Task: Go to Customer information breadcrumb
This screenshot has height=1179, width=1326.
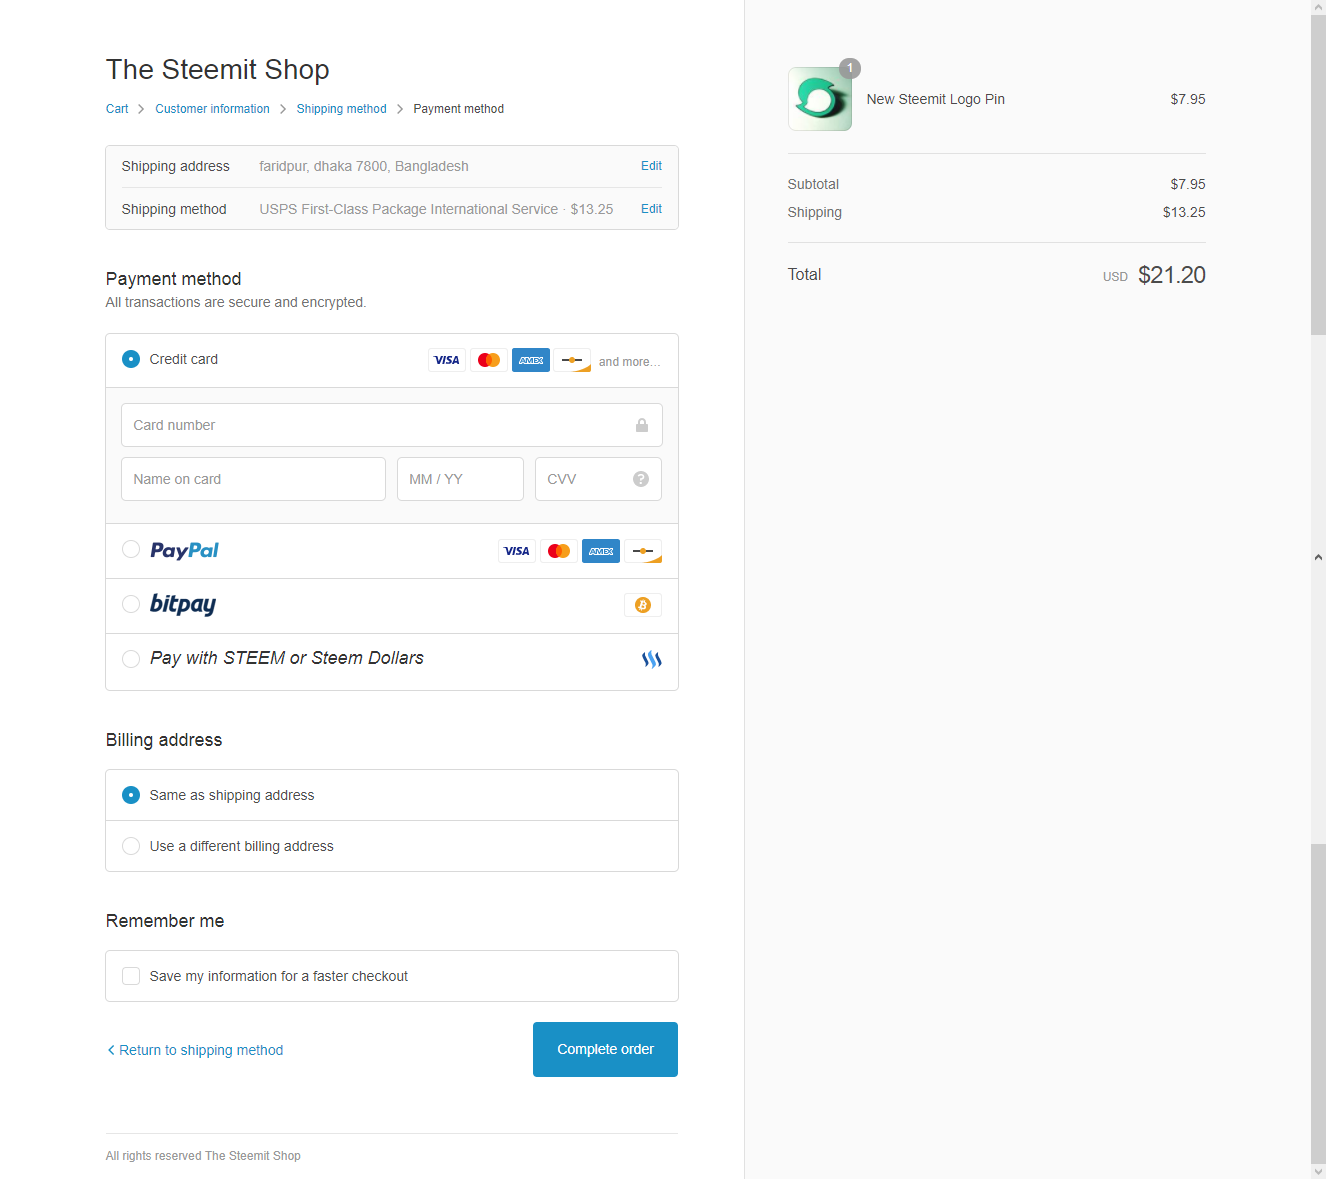Action: pos(212,109)
